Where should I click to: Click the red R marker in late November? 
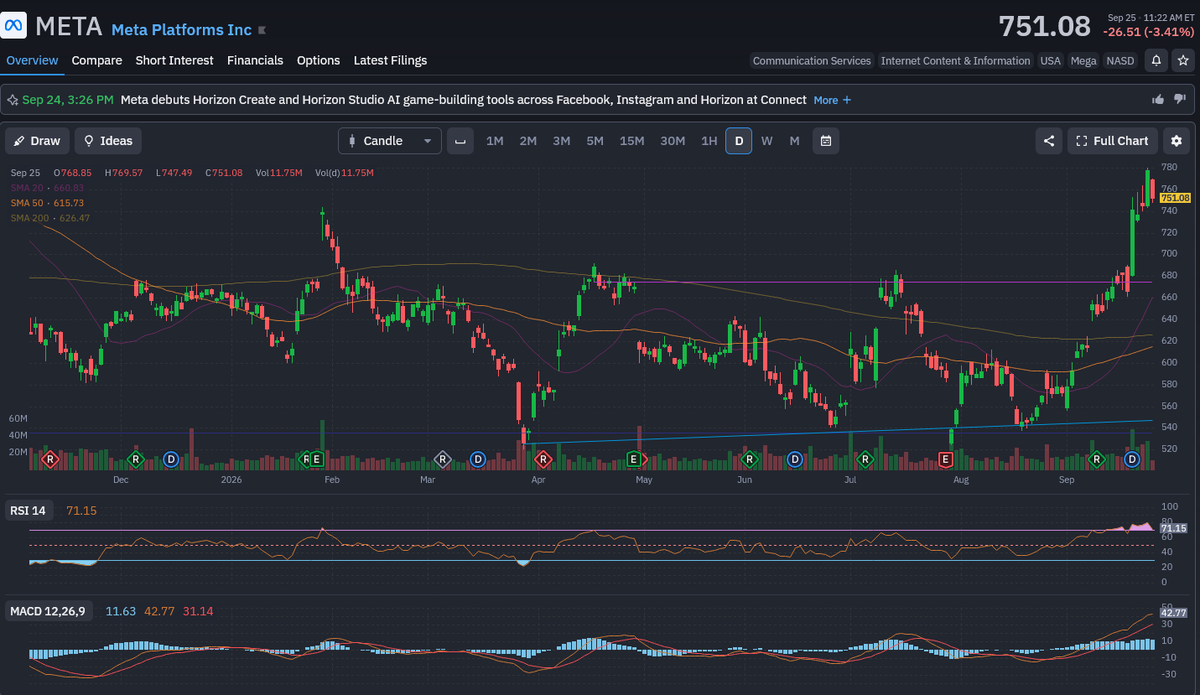[49, 459]
